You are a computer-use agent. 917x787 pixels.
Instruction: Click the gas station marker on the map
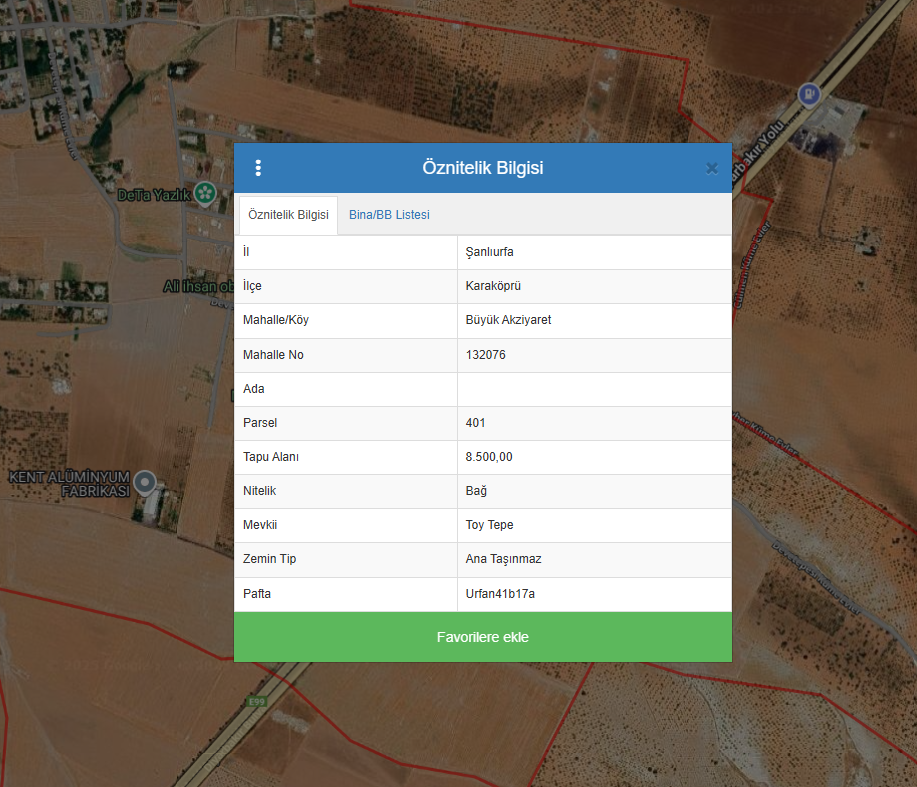pyautogui.click(x=808, y=95)
